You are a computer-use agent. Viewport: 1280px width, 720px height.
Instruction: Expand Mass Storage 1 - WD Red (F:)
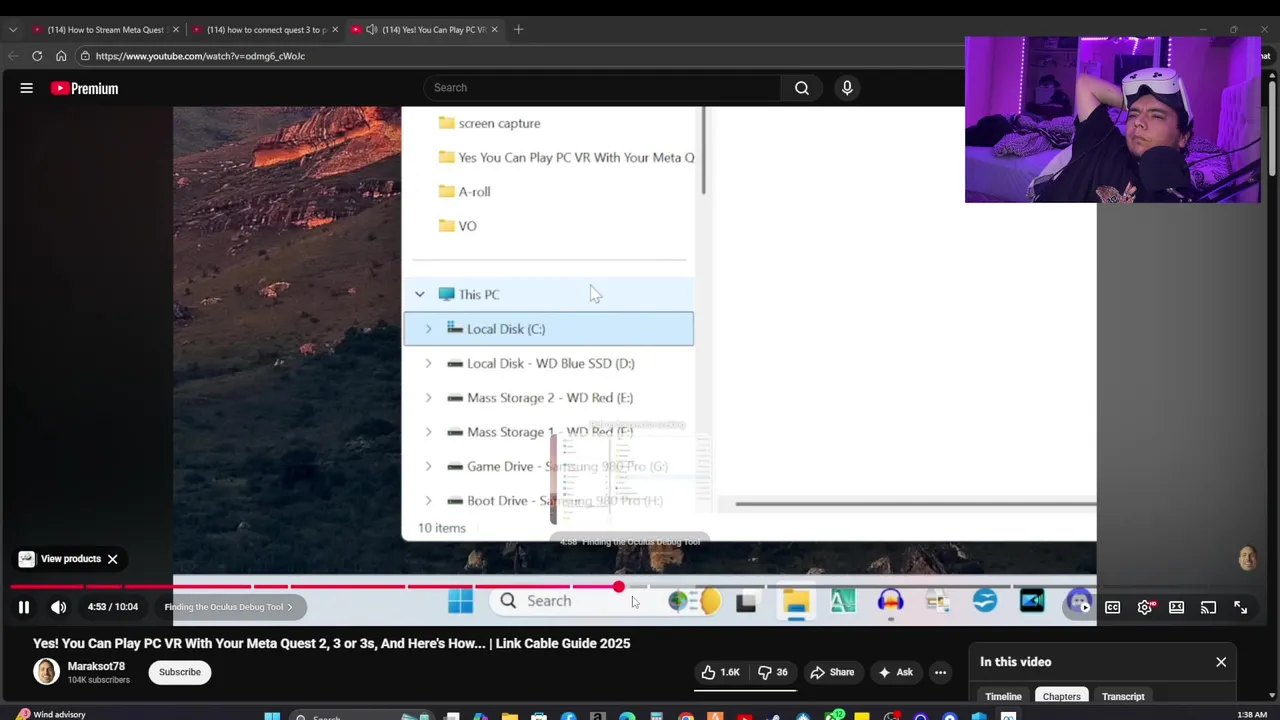[x=428, y=432]
